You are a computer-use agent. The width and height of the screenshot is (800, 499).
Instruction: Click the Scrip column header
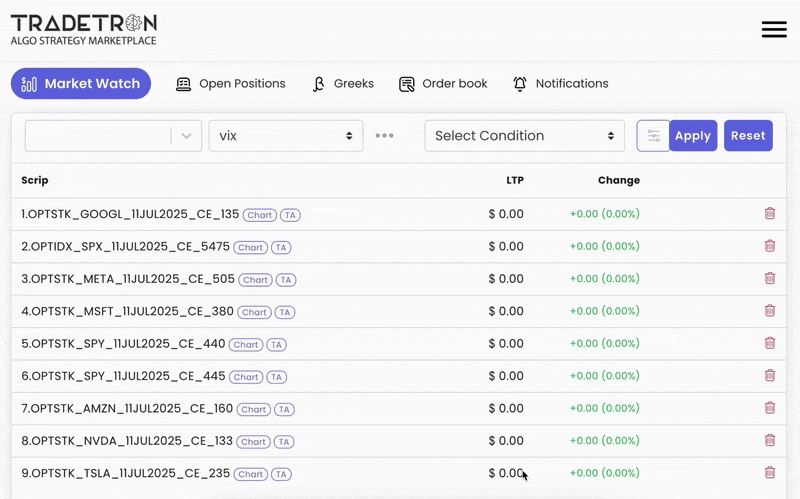tap(35, 180)
